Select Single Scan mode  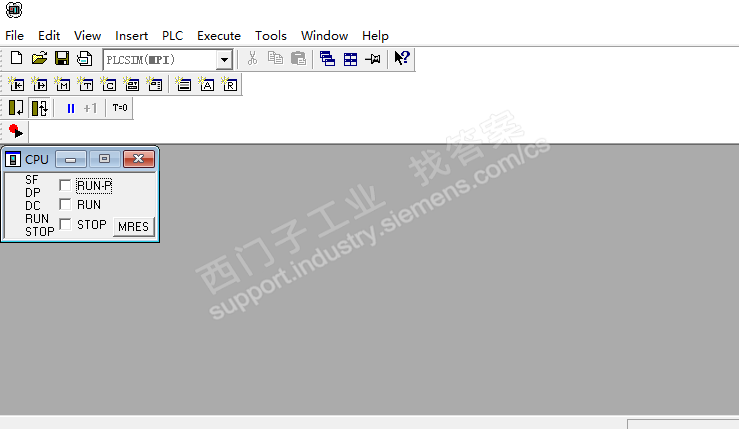pyautogui.click(x=16, y=108)
